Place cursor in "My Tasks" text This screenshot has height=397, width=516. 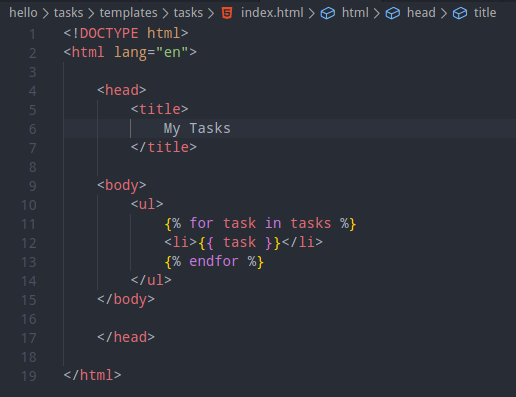tap(197, 128)
